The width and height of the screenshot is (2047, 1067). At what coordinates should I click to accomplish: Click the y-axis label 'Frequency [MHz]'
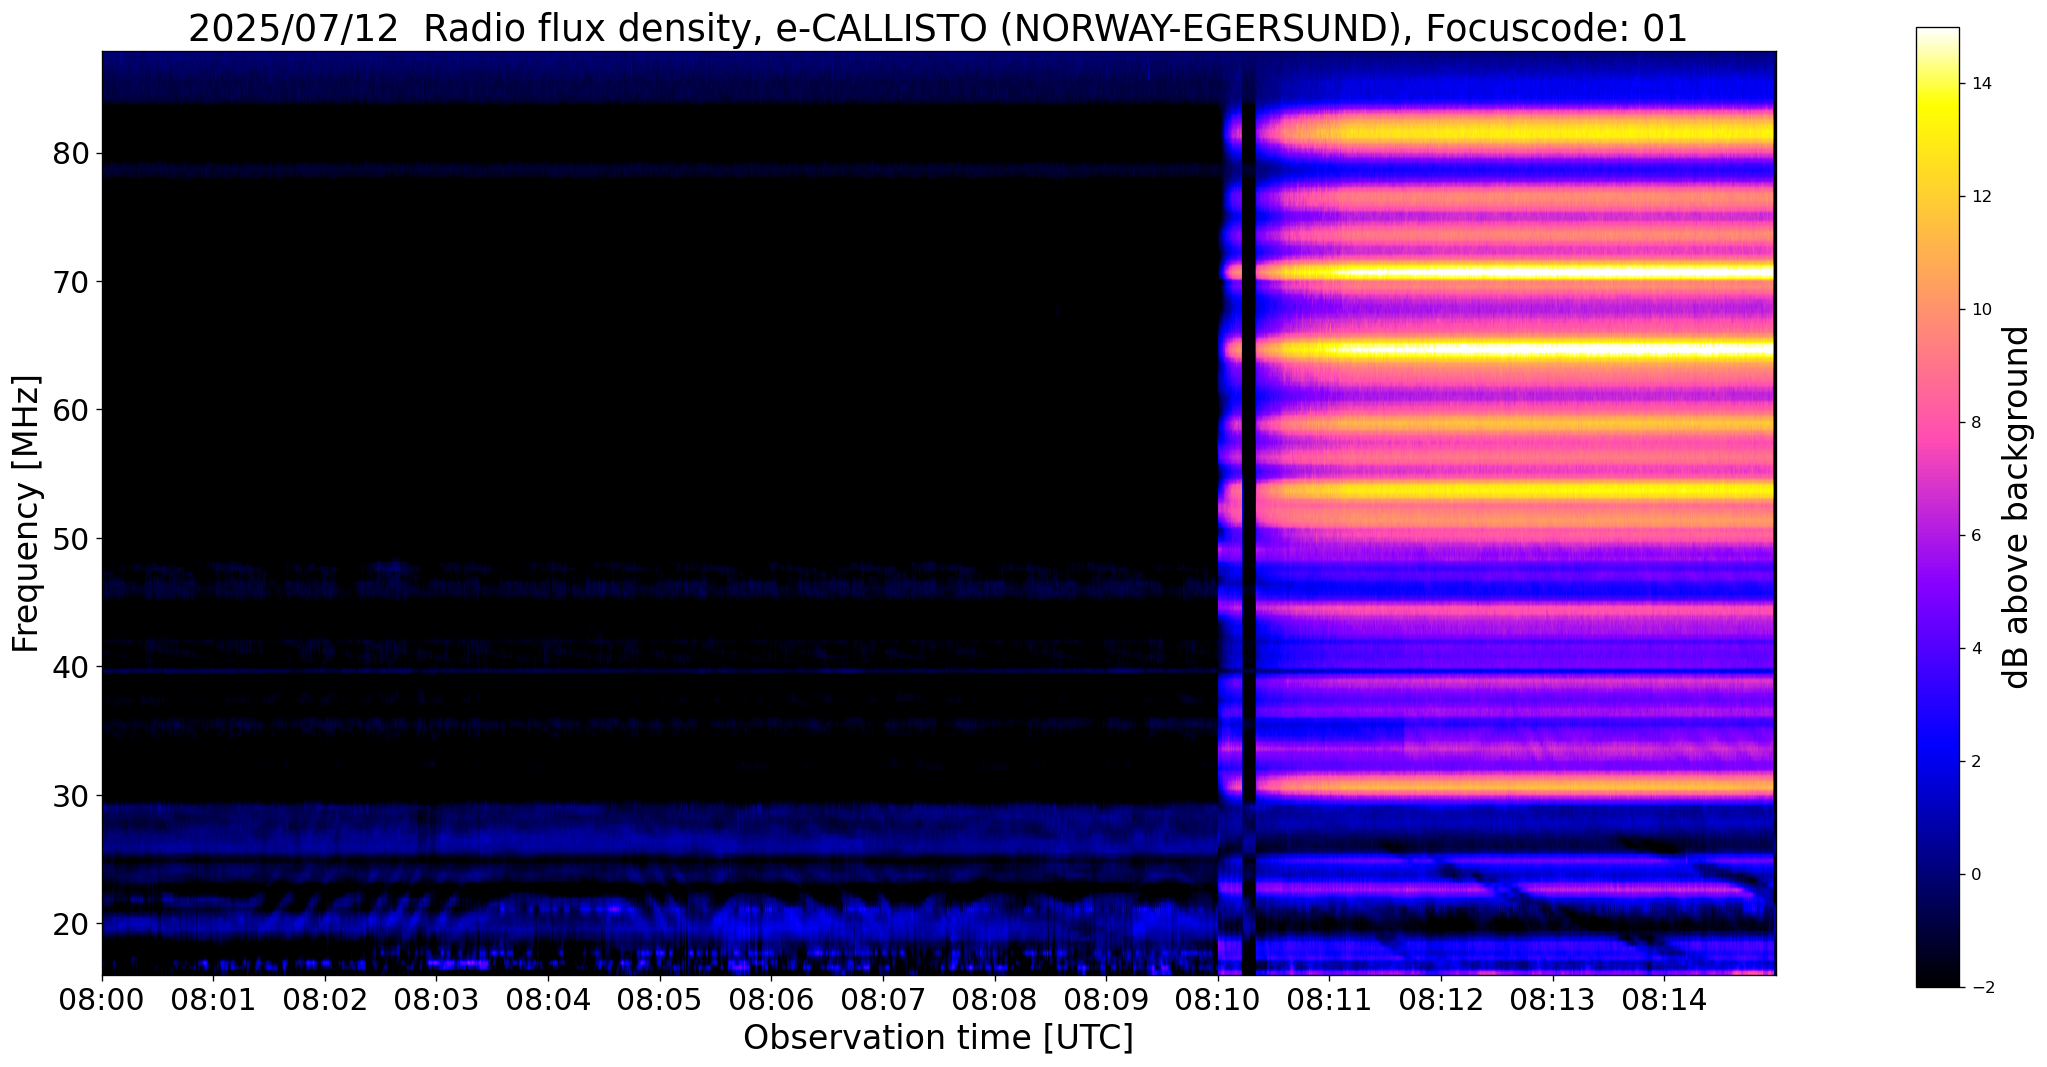coord(27,514)
